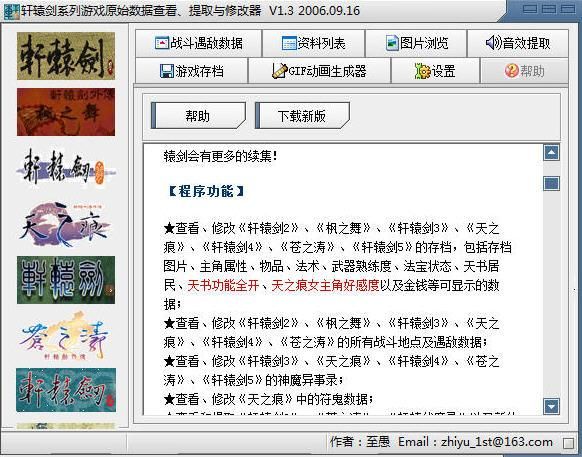Choose the teal 轩辕剑5 game logo
Screen dimensions: 582x457
pyautogui.click(x=66, y=390)
